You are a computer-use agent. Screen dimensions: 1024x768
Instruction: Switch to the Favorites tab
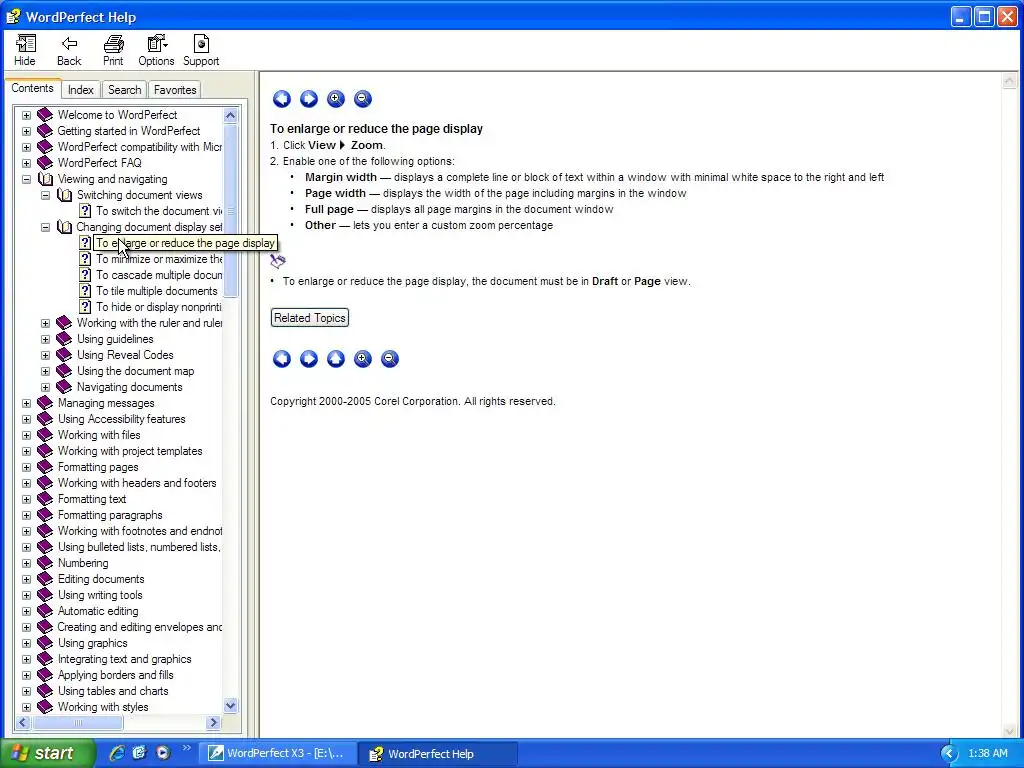pos(175,89)
